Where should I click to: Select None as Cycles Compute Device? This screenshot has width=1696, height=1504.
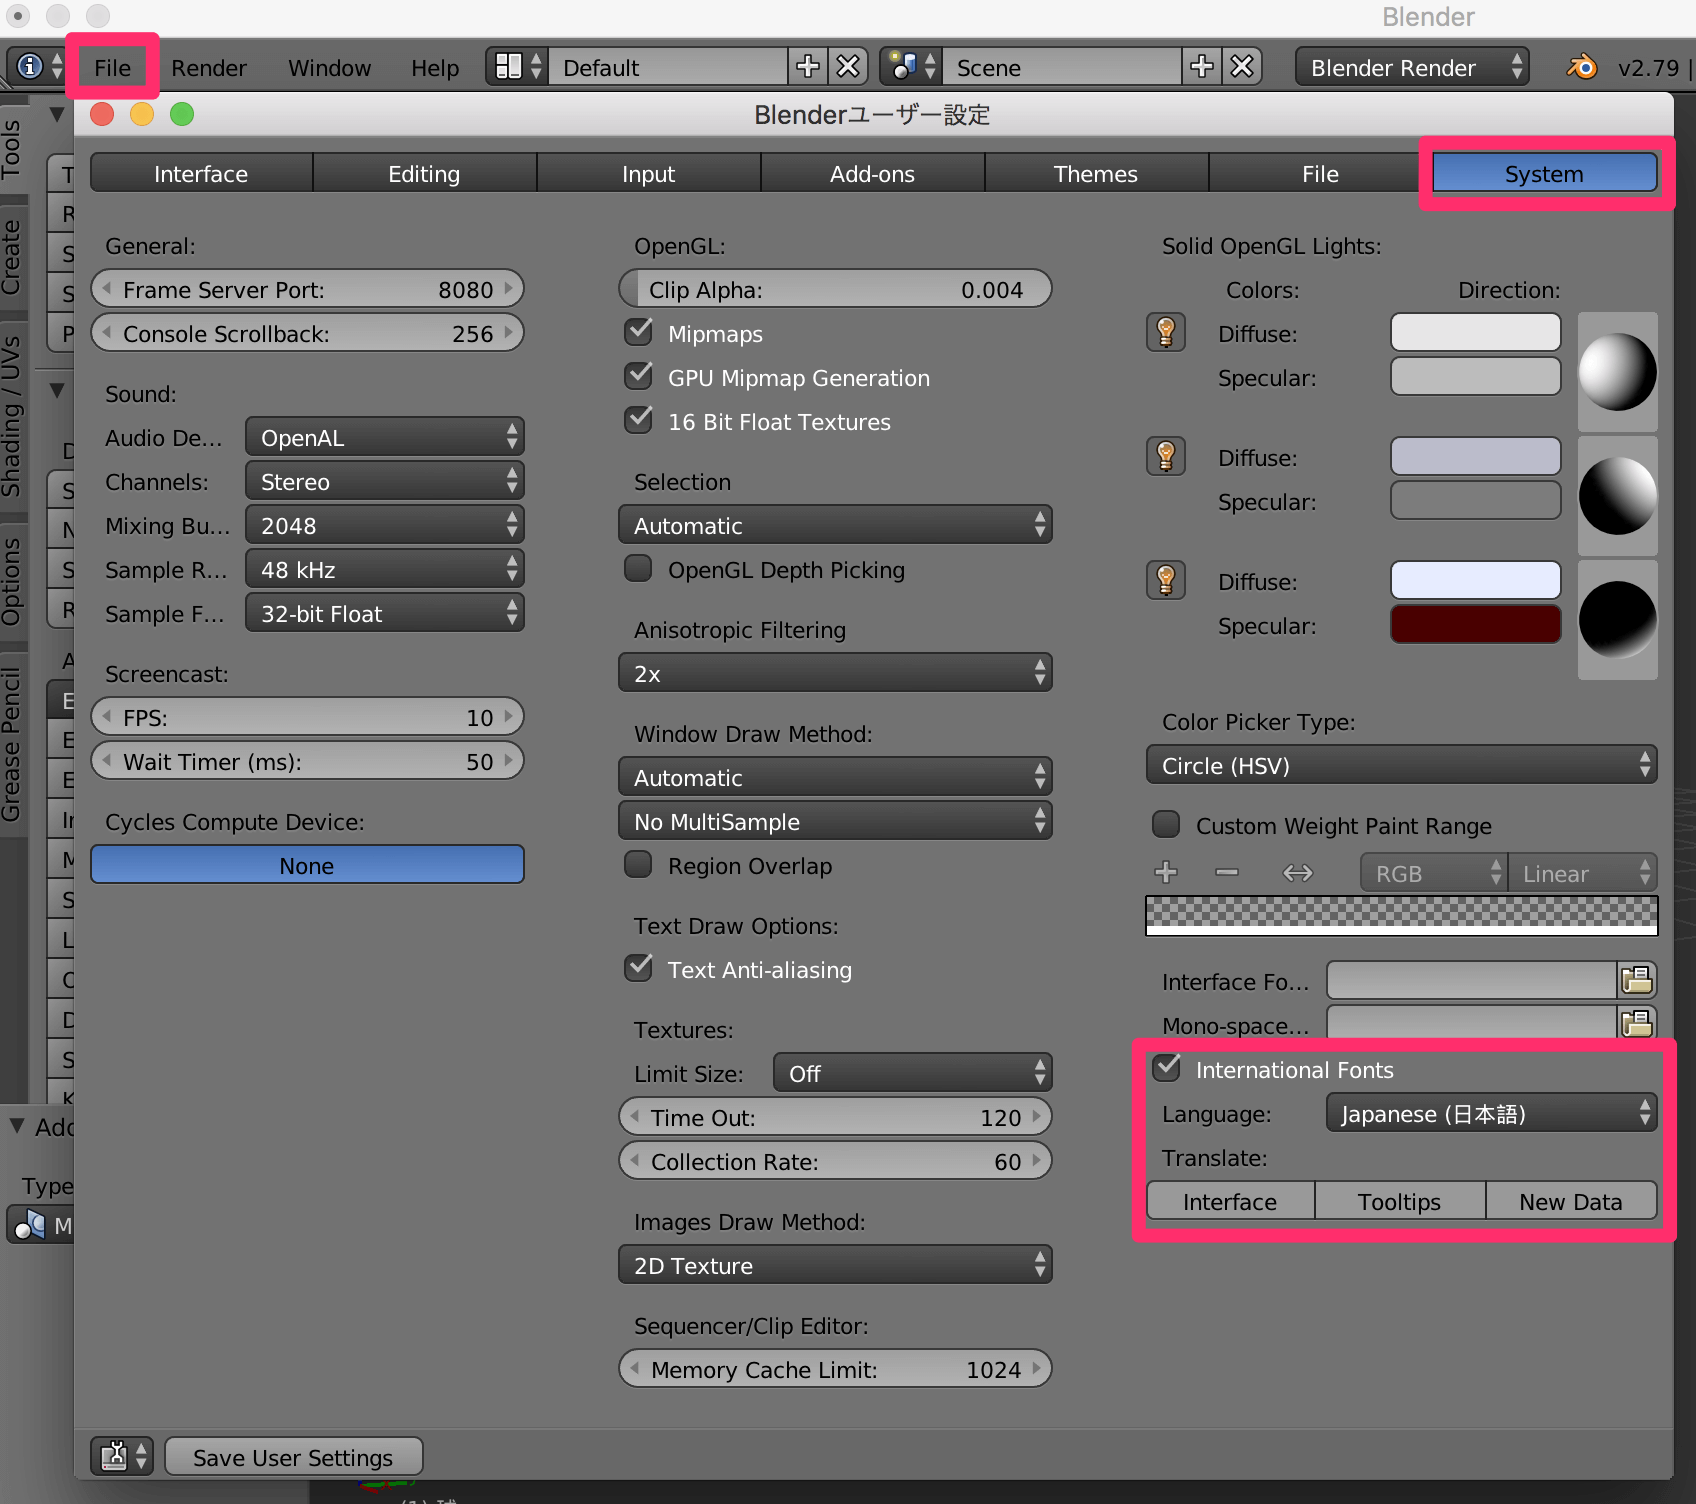(307, 865)
